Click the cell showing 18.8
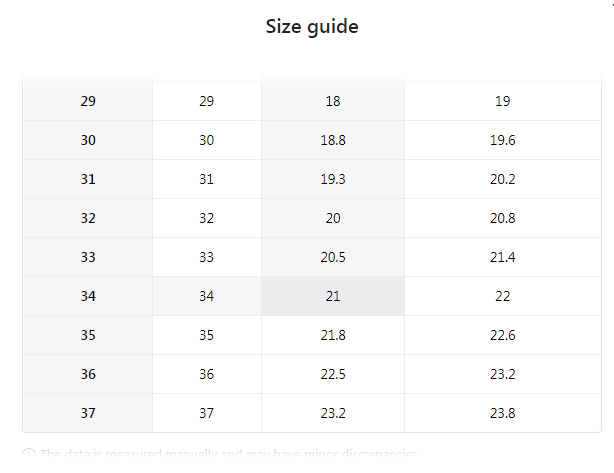This screenshot has width=614, height=473. click(333, 140)
